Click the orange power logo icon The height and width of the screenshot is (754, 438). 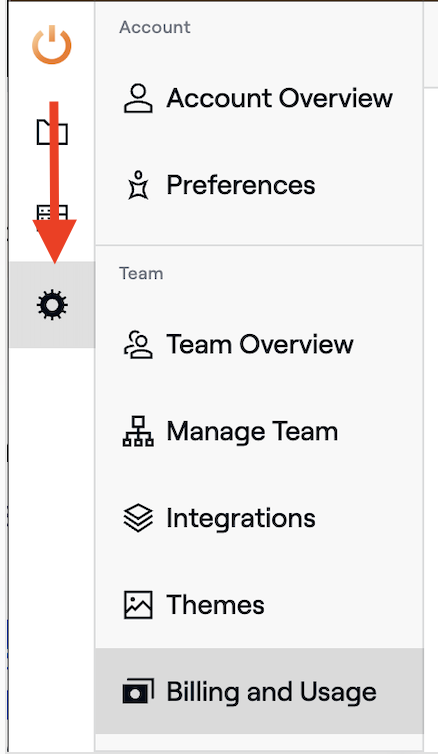click(x=52, y=45)
